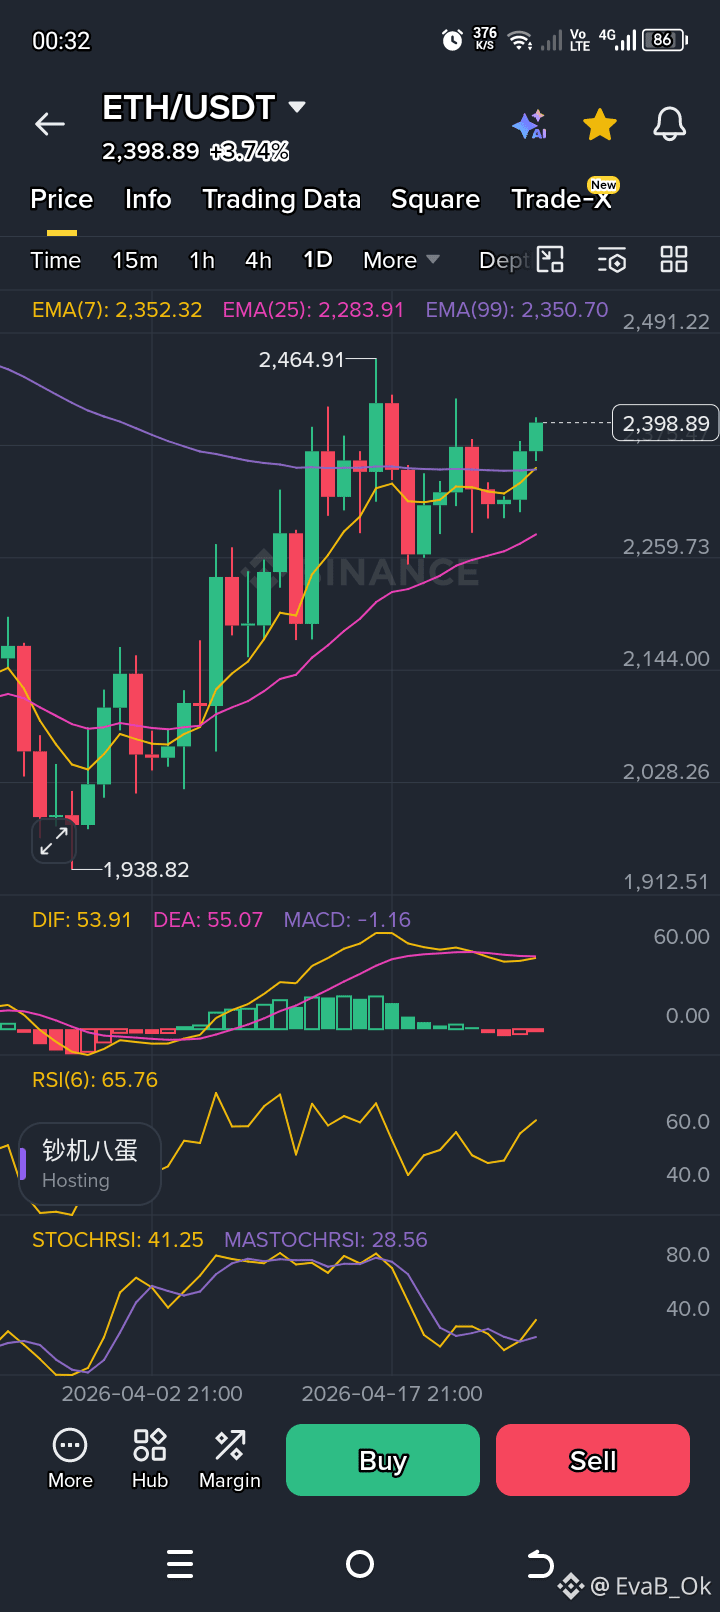Viewport: 720px width, 1612px height.
Task: Select the Time chart interval
Action: [x=56, y=260]
